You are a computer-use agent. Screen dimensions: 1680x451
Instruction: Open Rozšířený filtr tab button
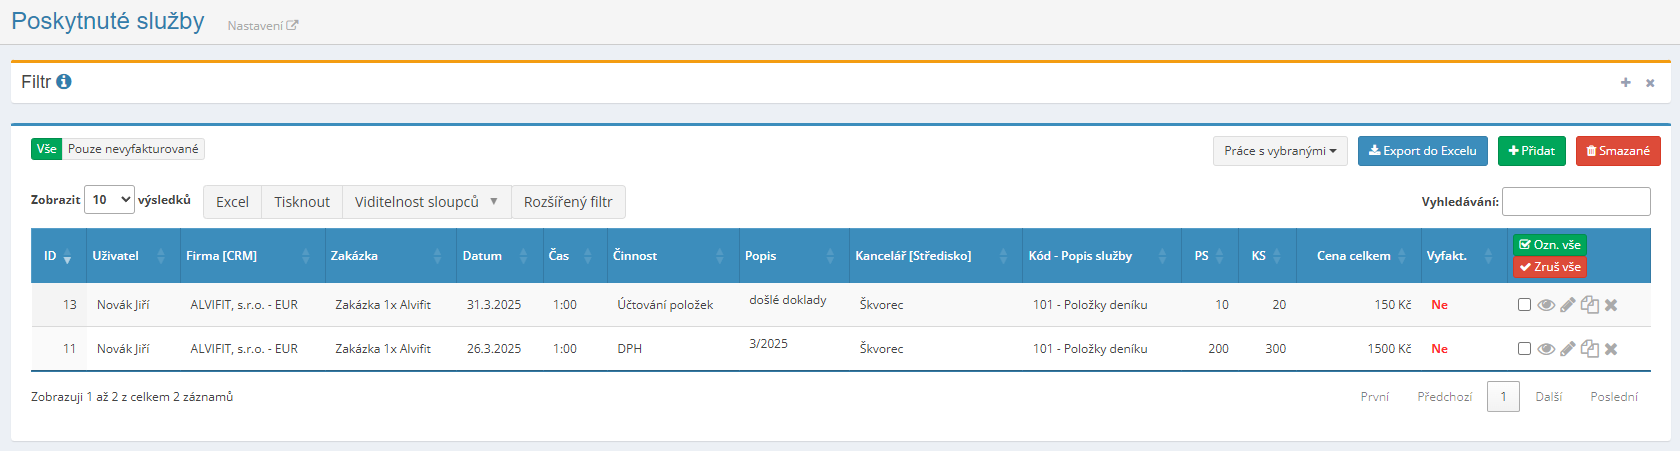point(568,202)
